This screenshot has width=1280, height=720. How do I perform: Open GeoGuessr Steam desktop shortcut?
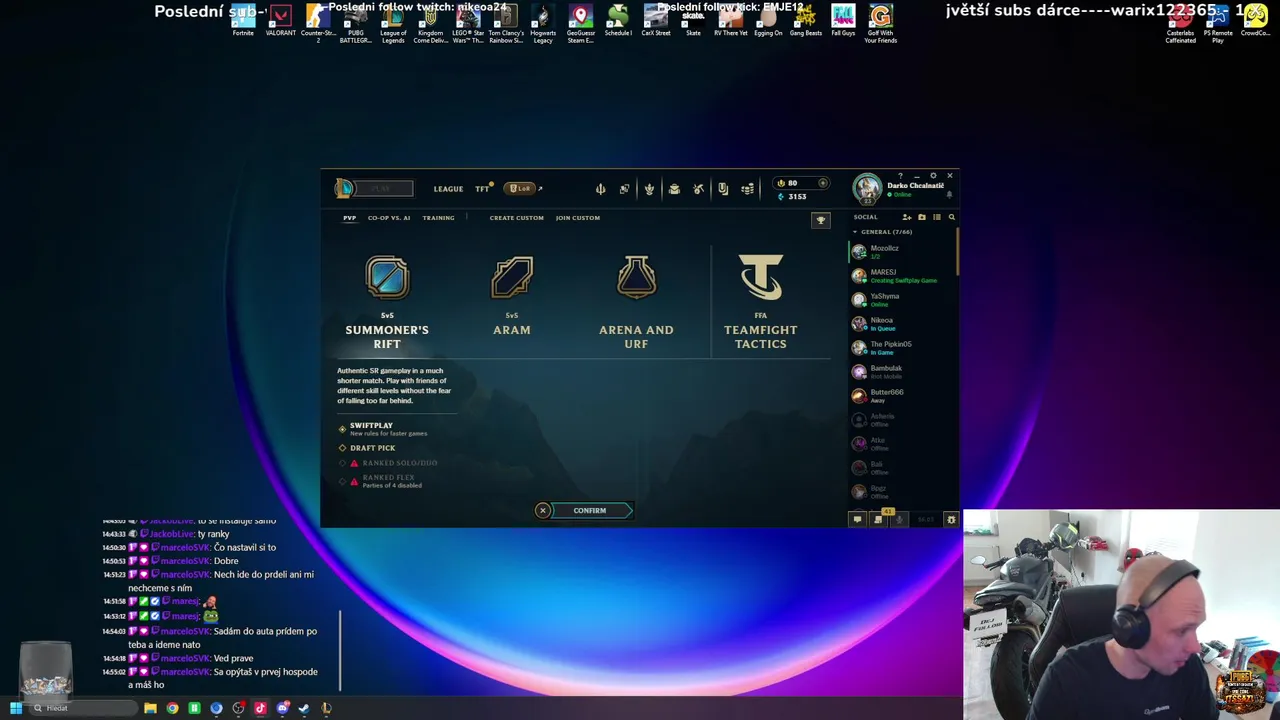tap(580, 24)
